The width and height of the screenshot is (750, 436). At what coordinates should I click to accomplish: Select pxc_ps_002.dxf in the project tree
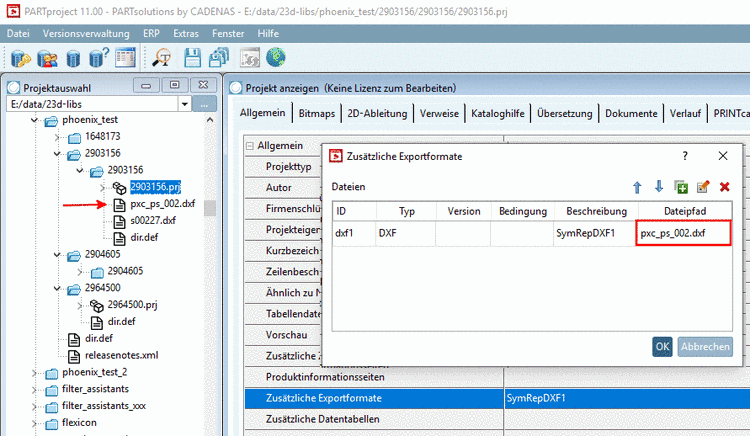[x=163, y=204]
